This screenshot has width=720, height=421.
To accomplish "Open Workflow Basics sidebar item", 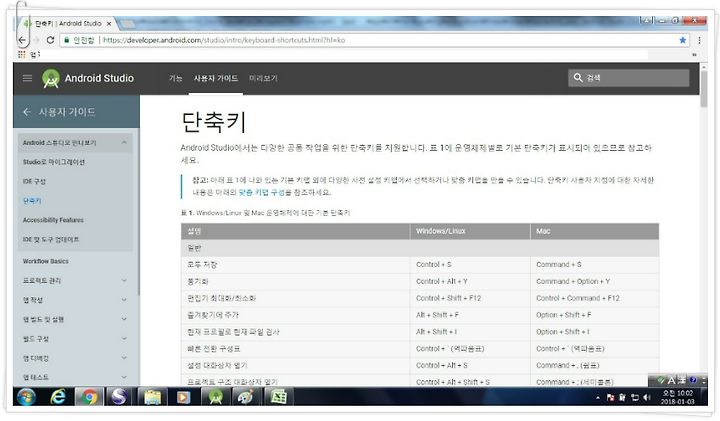I will [45, 261].
